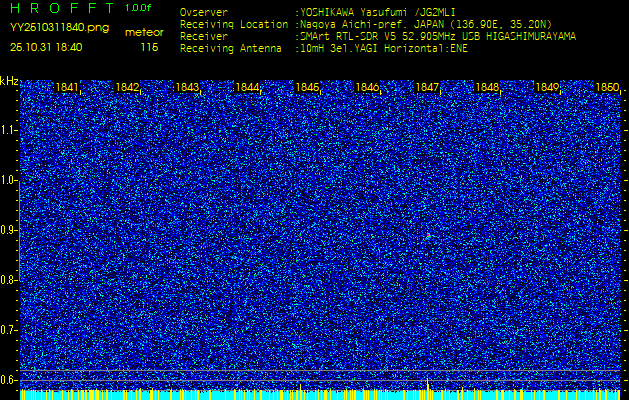Click the version number 1.0.0f
This screenshot has width=629, height=400.
(138, 8)
